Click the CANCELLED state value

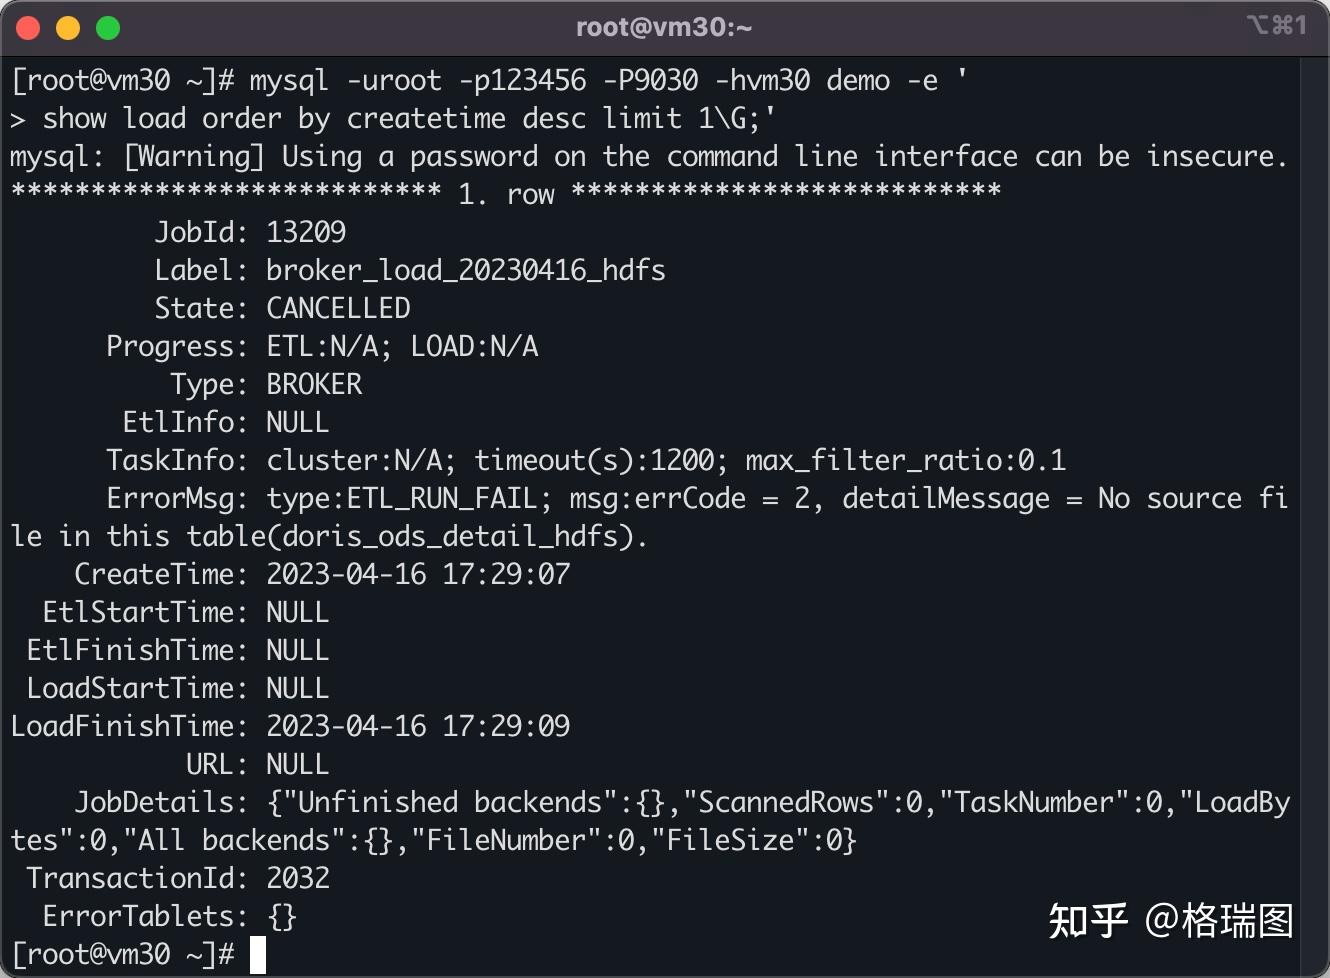point(338,308)
